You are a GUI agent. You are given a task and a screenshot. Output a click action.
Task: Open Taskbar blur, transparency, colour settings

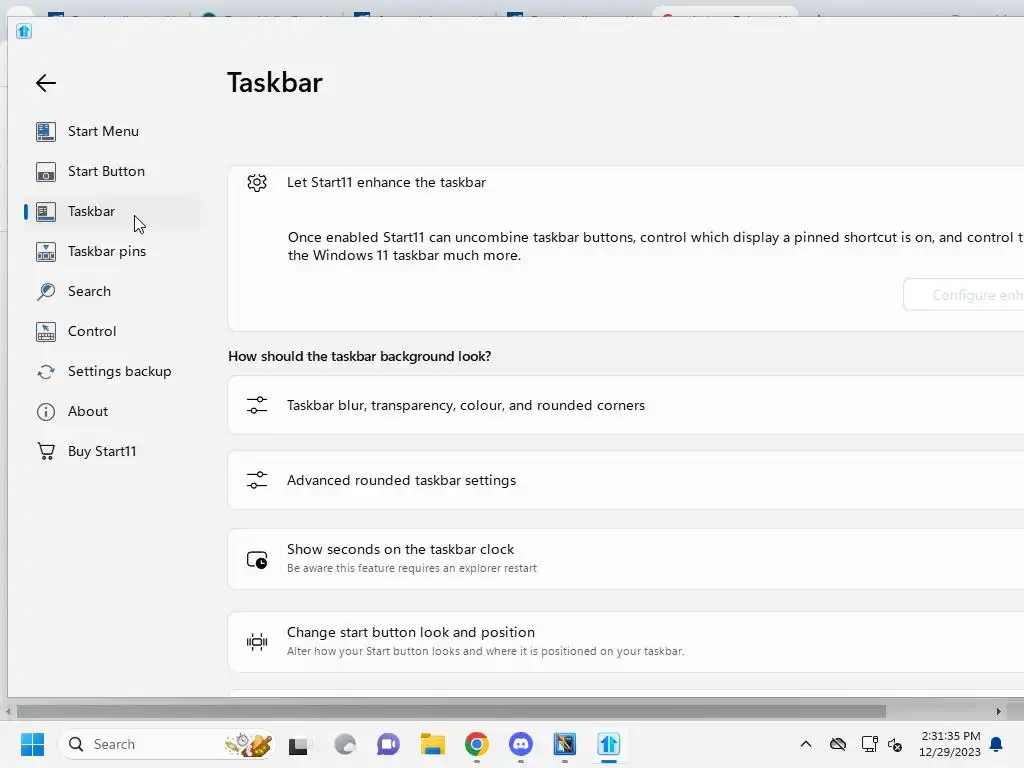click(x=626, y=405)
